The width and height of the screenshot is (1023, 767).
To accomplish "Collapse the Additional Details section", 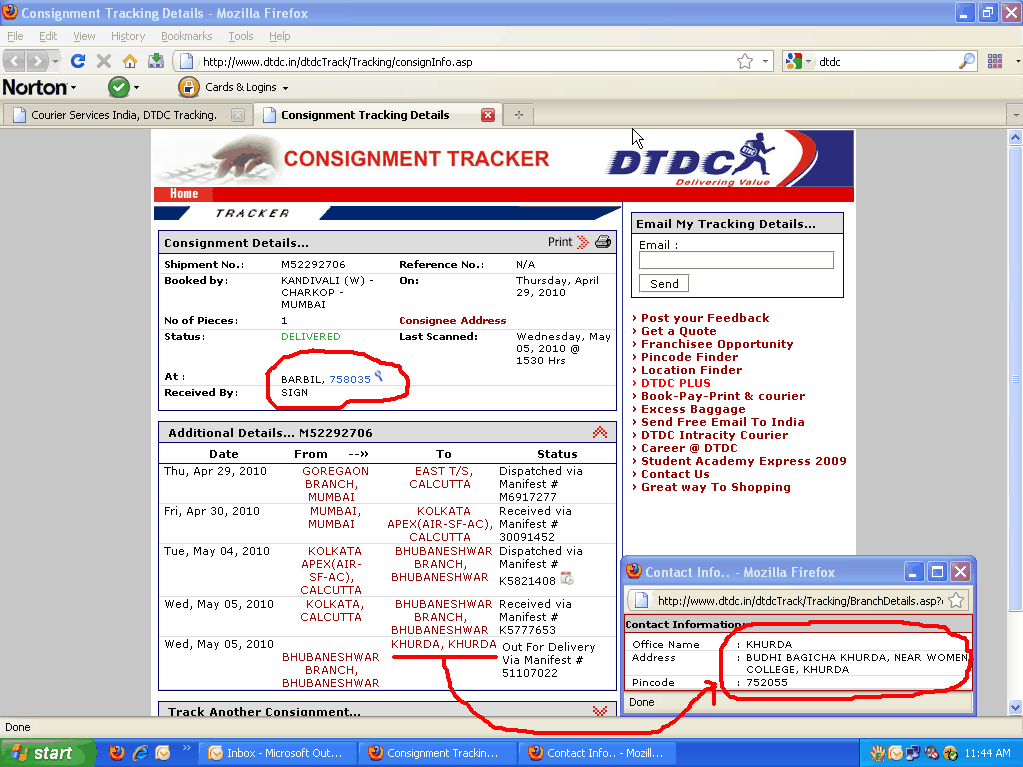I will pyautogui.click(x=599, y=431).
